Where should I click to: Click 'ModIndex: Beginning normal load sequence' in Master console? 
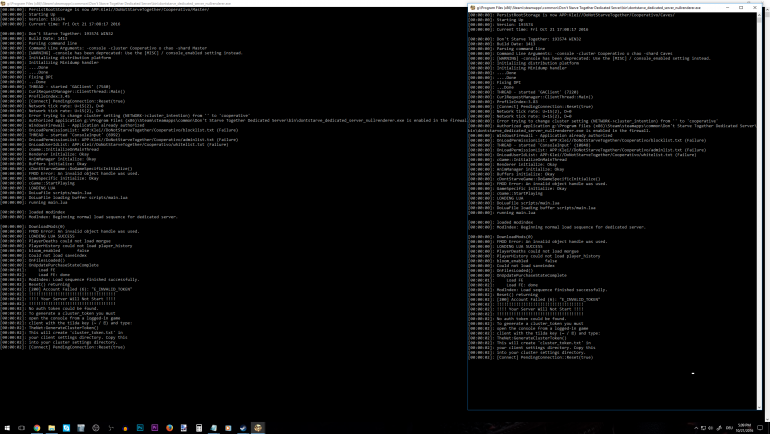[x=103, y=217]
